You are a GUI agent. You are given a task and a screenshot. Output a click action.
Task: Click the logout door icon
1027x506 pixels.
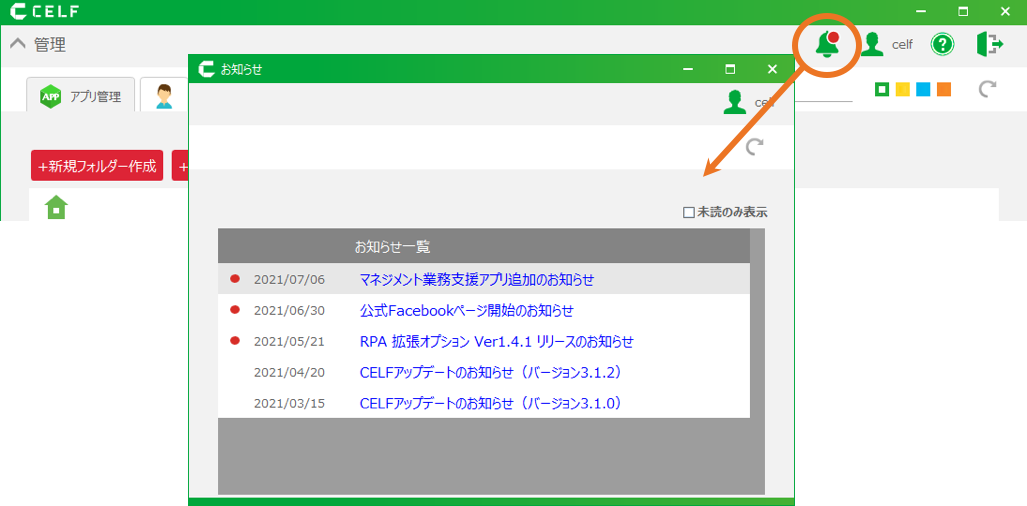tap(989, 44)
